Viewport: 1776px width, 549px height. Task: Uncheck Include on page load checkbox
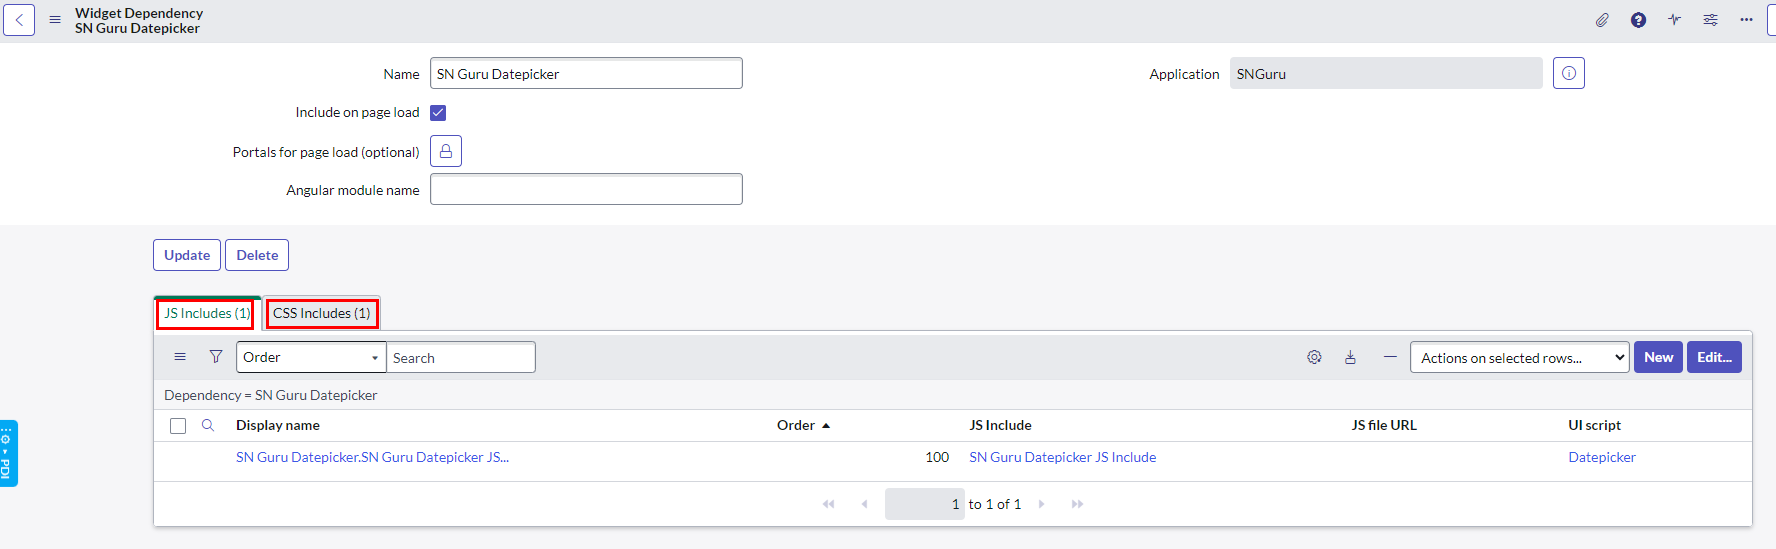438,113
